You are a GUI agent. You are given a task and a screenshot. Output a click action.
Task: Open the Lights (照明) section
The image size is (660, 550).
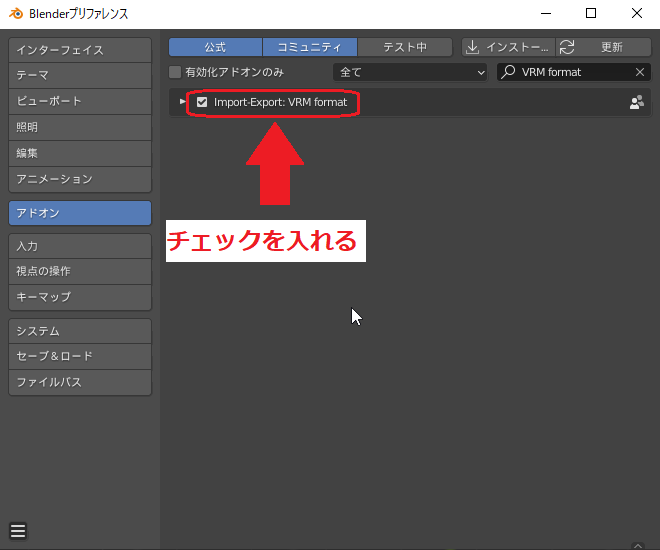pos(80,127)
